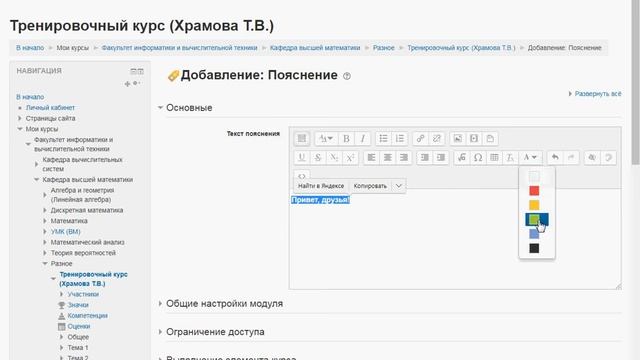Decrease the text indent
Viewport: 640px width, 360px height.
tap(425, 158)
